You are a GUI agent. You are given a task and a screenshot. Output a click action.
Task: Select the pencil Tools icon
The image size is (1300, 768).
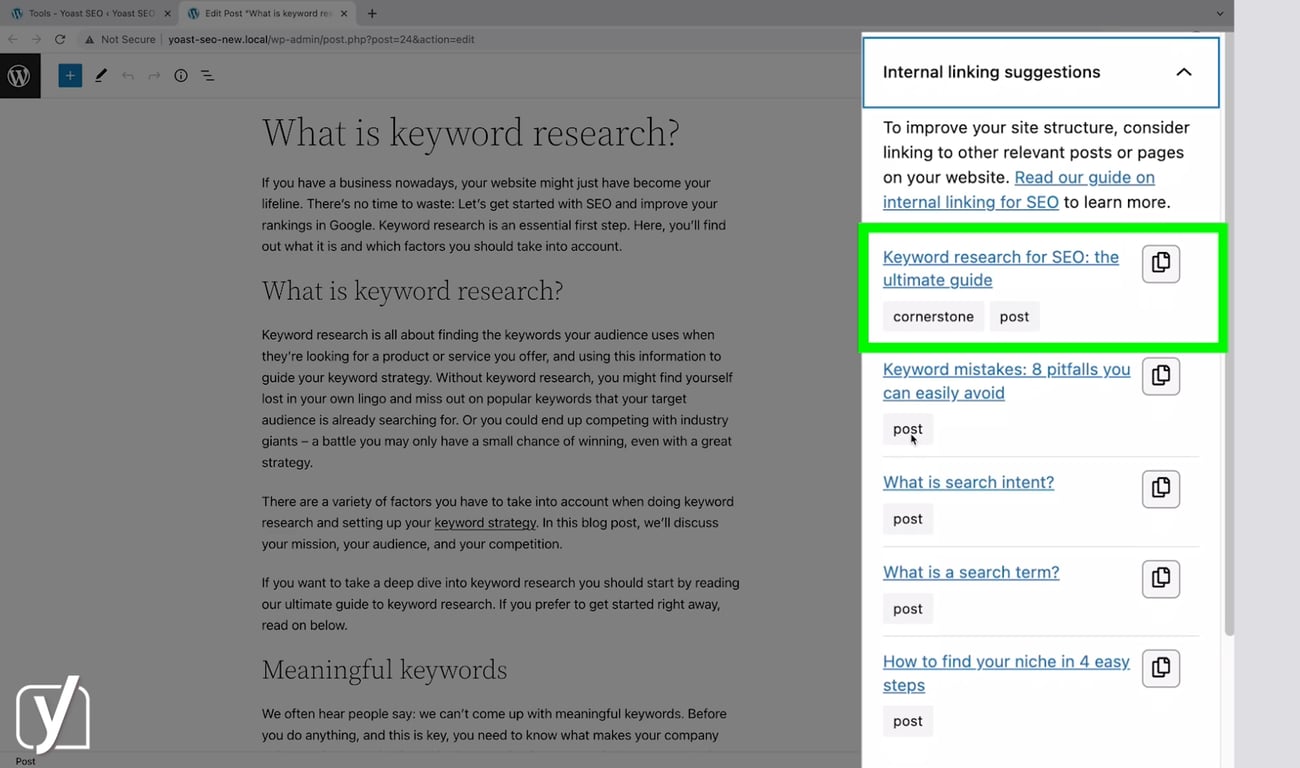tap(101, 76)
